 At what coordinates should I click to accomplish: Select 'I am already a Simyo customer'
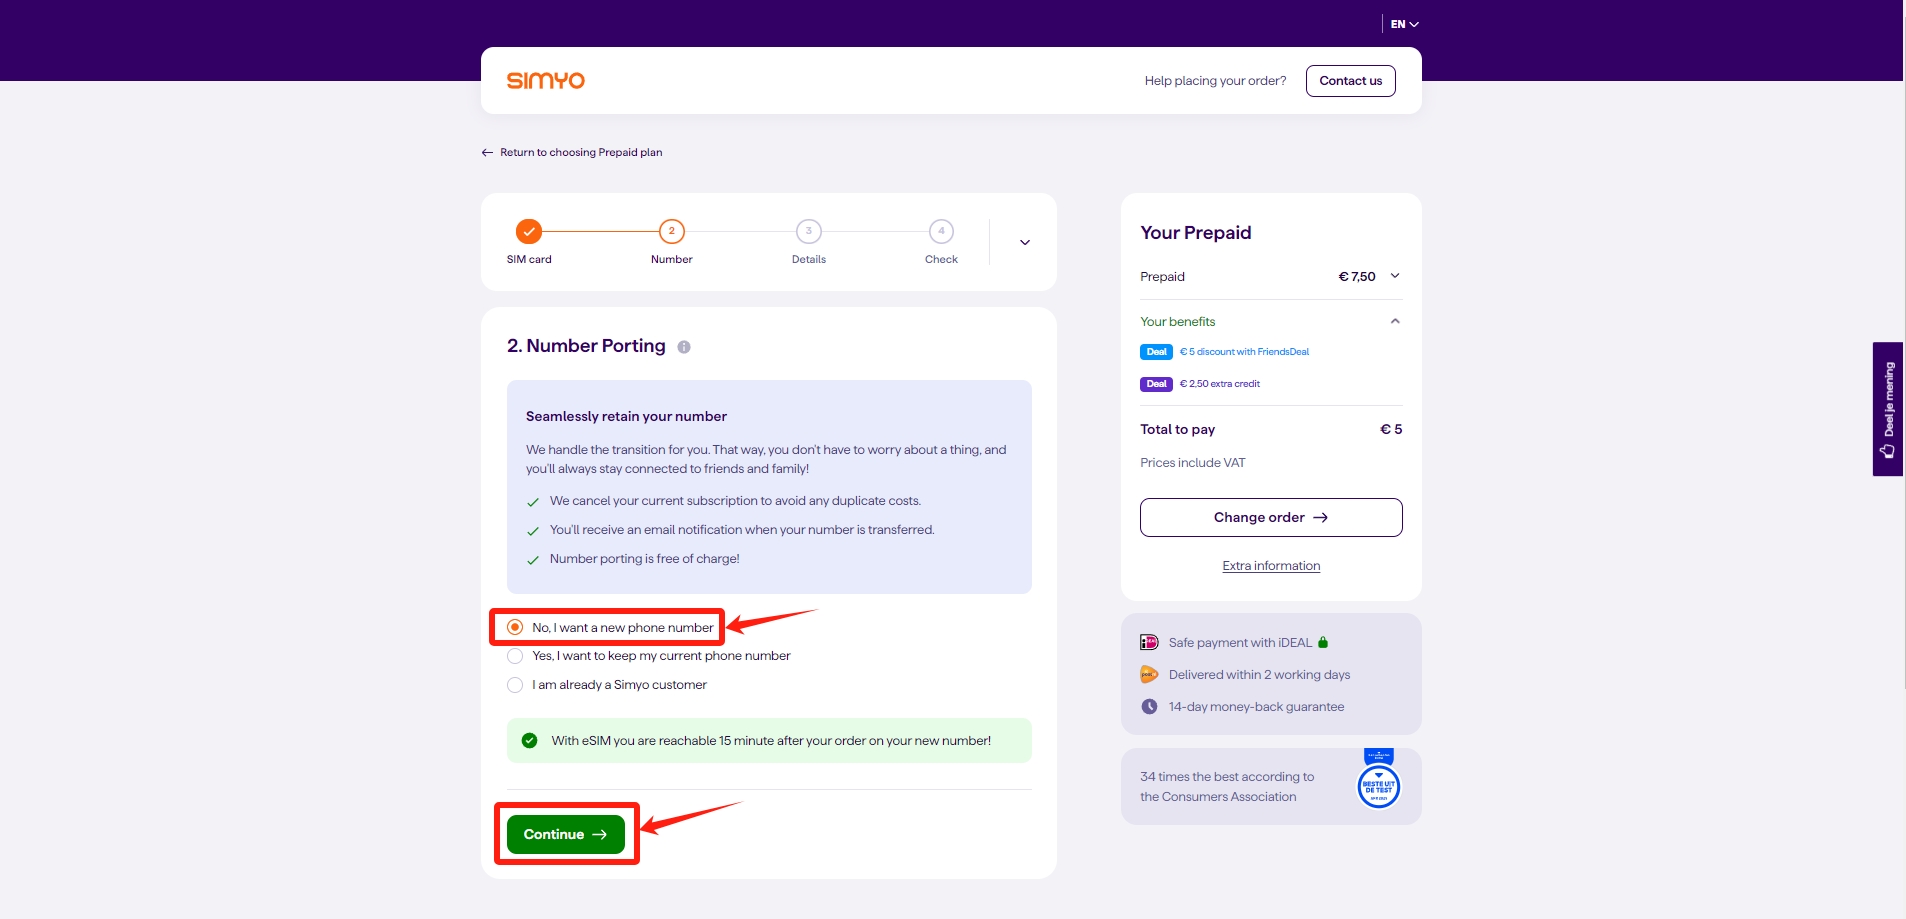515,685
